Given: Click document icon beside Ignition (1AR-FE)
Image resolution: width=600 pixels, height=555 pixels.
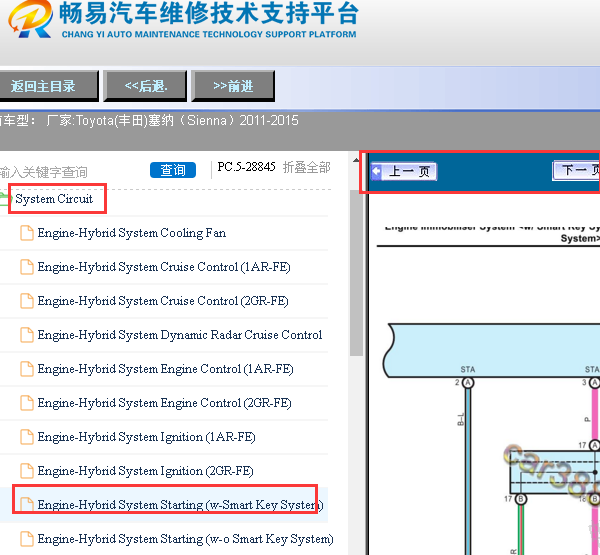Looking at the screenshot, I should (x=27, y=437).
